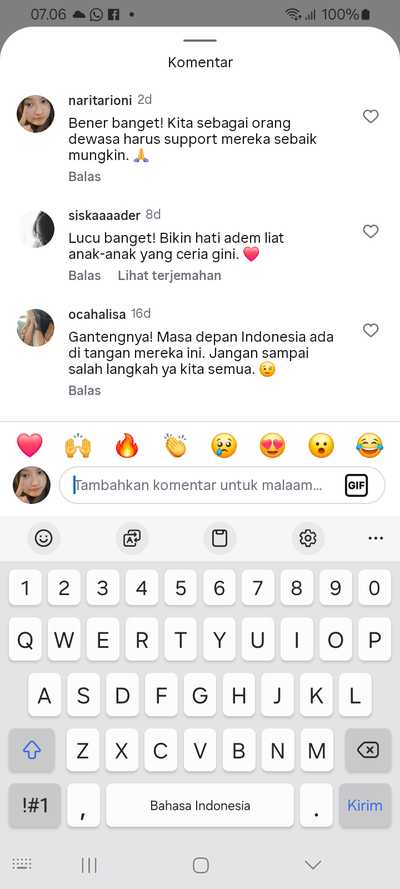This screenshot has height=889, width=400.
Task: Expand the keyboard toolbar three-dot menu
Action: [376, 538]
